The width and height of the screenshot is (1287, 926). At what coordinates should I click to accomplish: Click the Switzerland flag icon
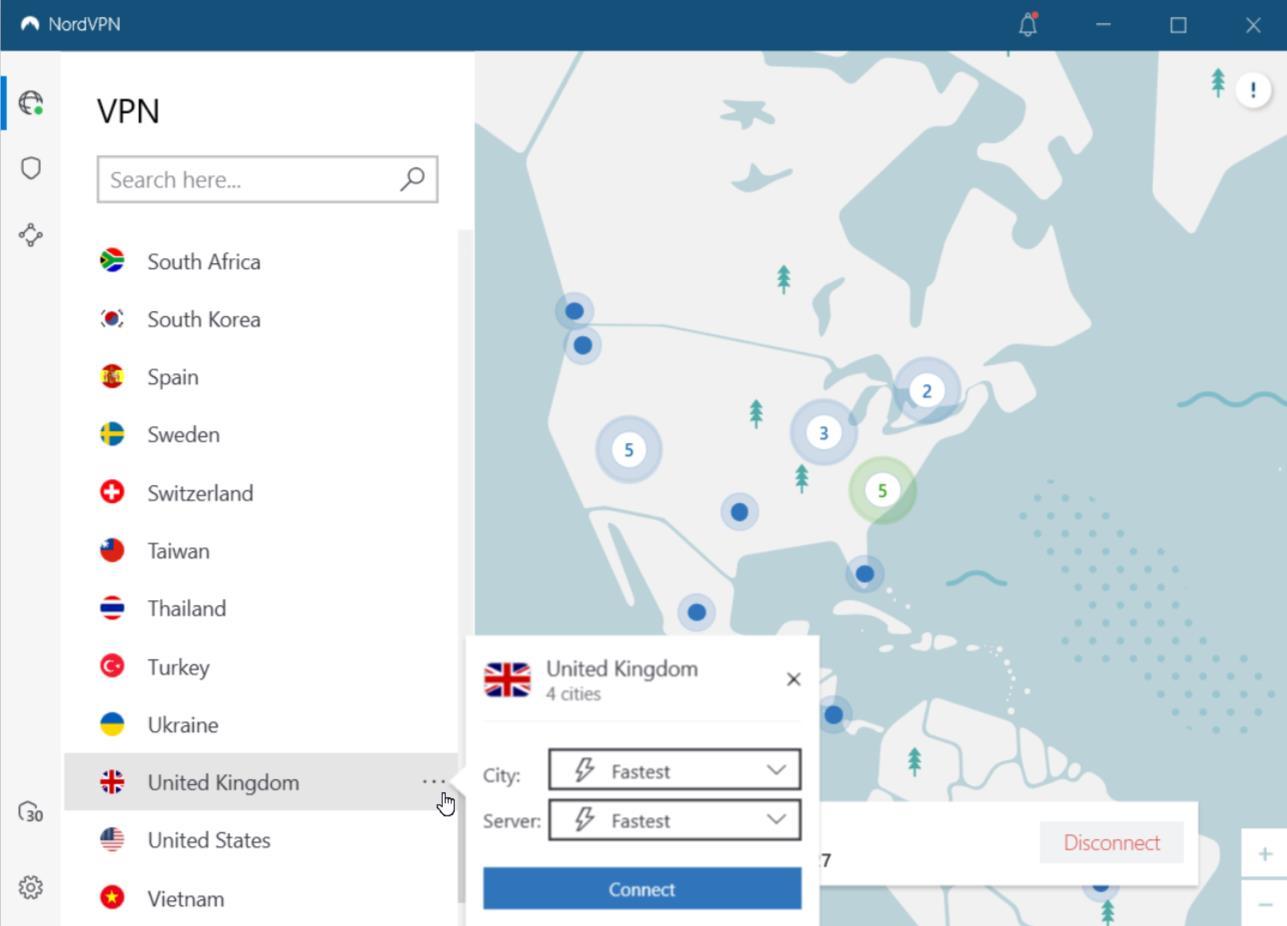112,492
